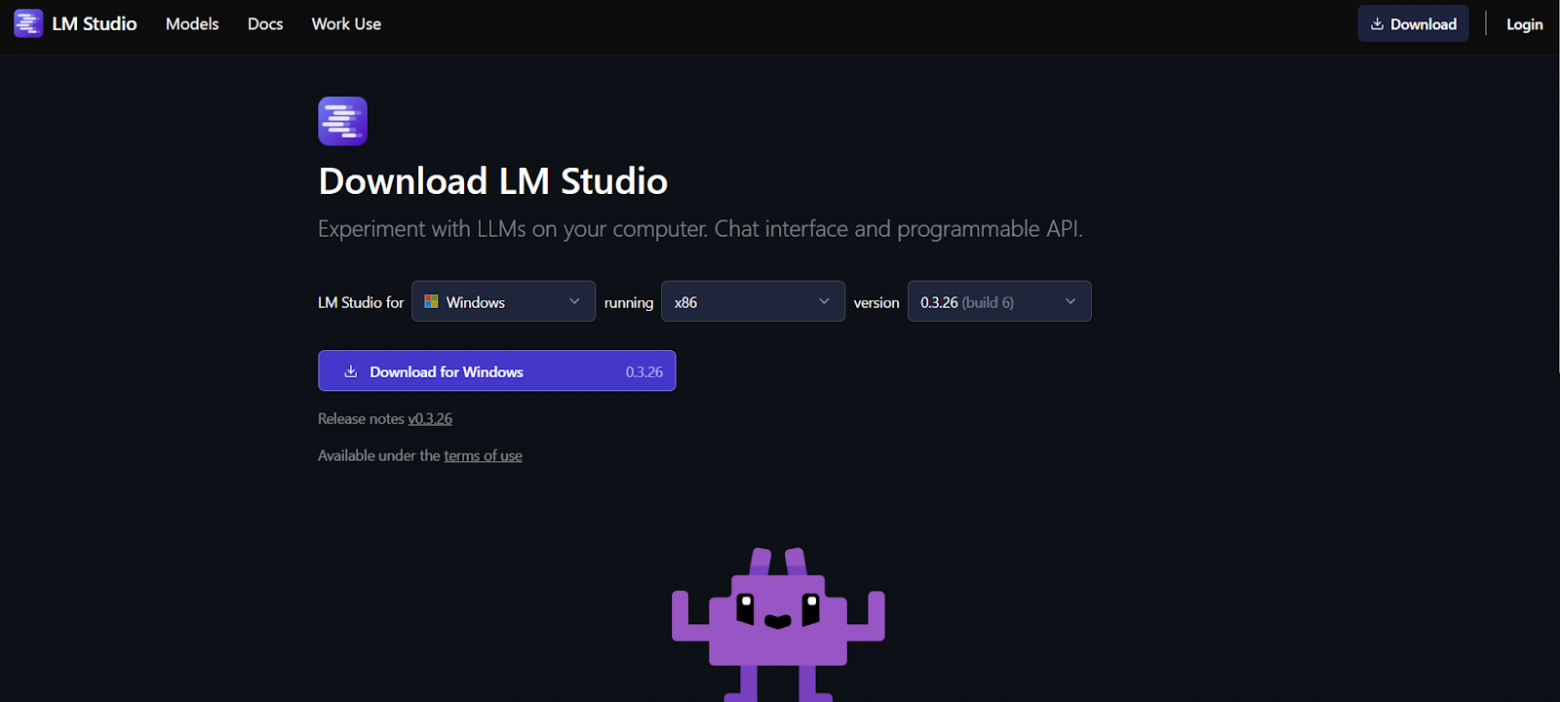
Task: Click the 'Release notes' text
Action: click(x=361, y=419)
